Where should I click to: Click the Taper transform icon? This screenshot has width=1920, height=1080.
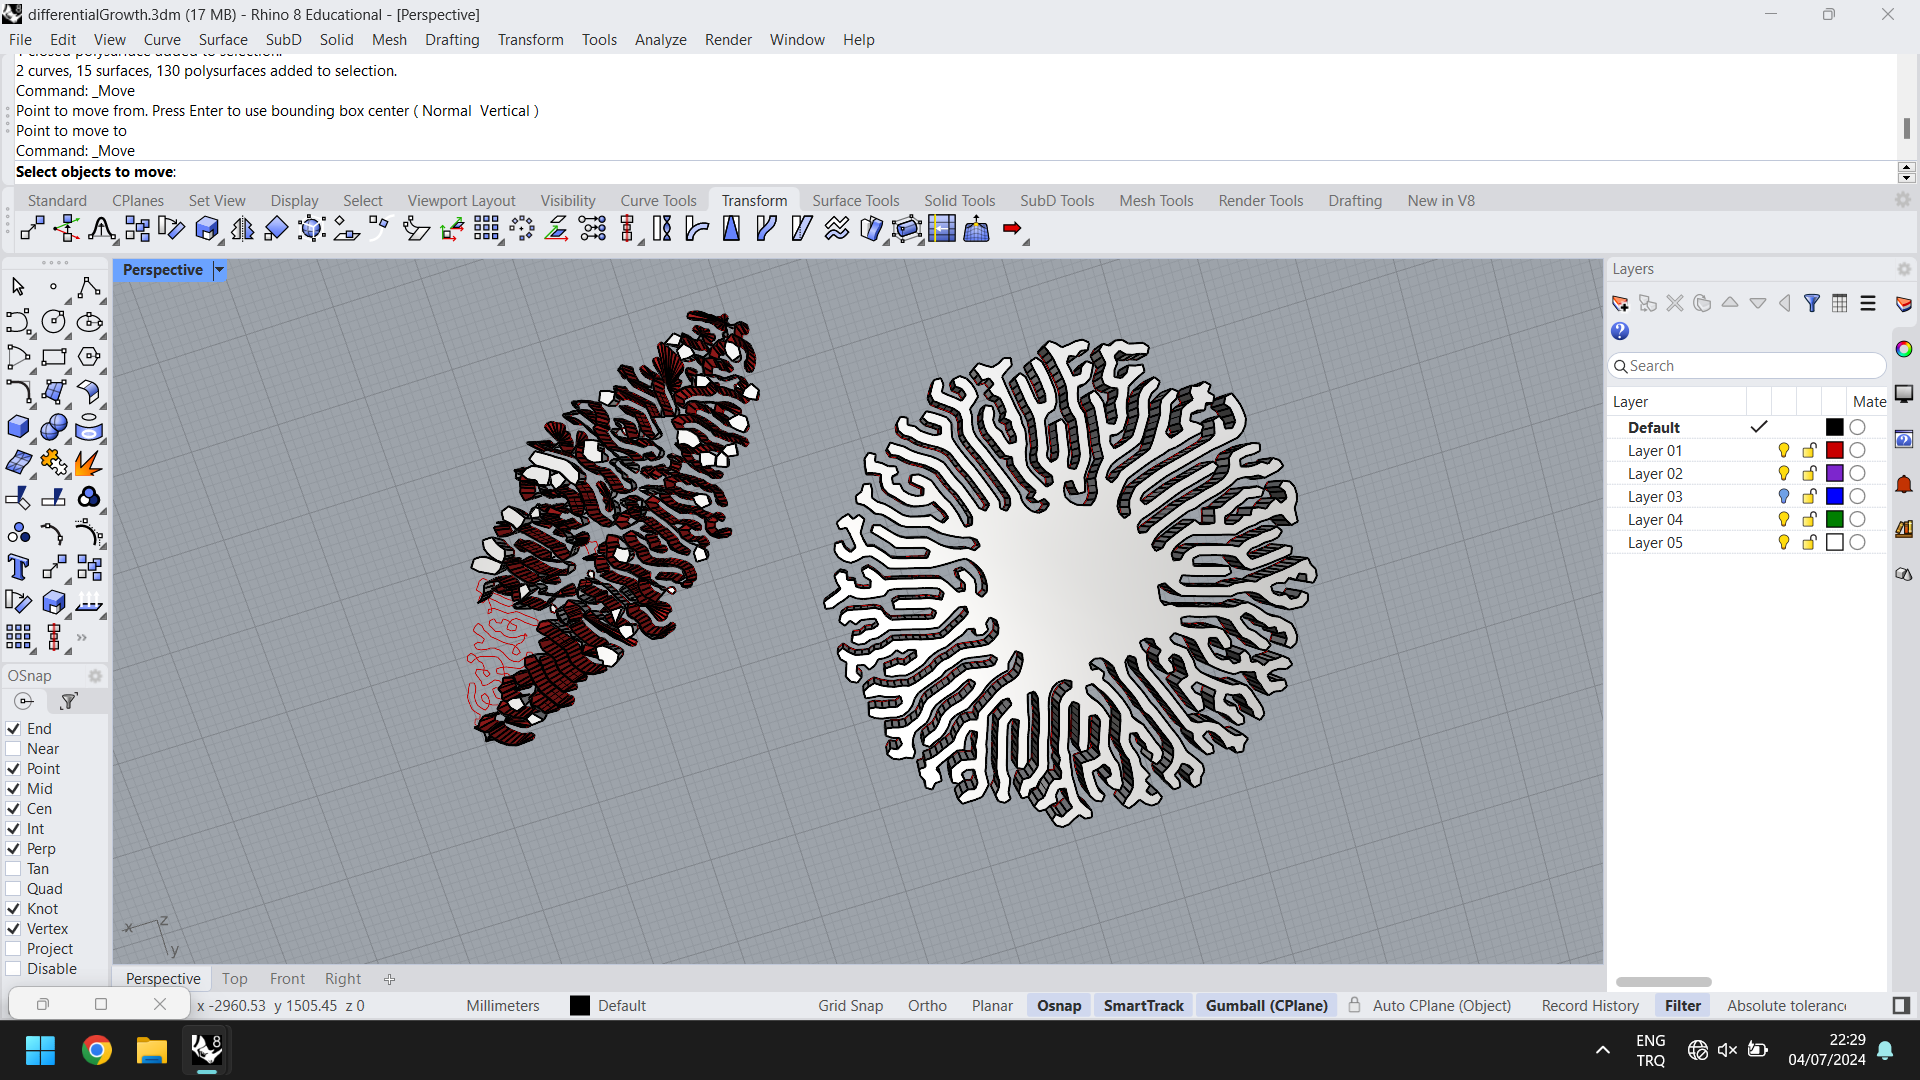pyautogui.click(x=732, y=229)
